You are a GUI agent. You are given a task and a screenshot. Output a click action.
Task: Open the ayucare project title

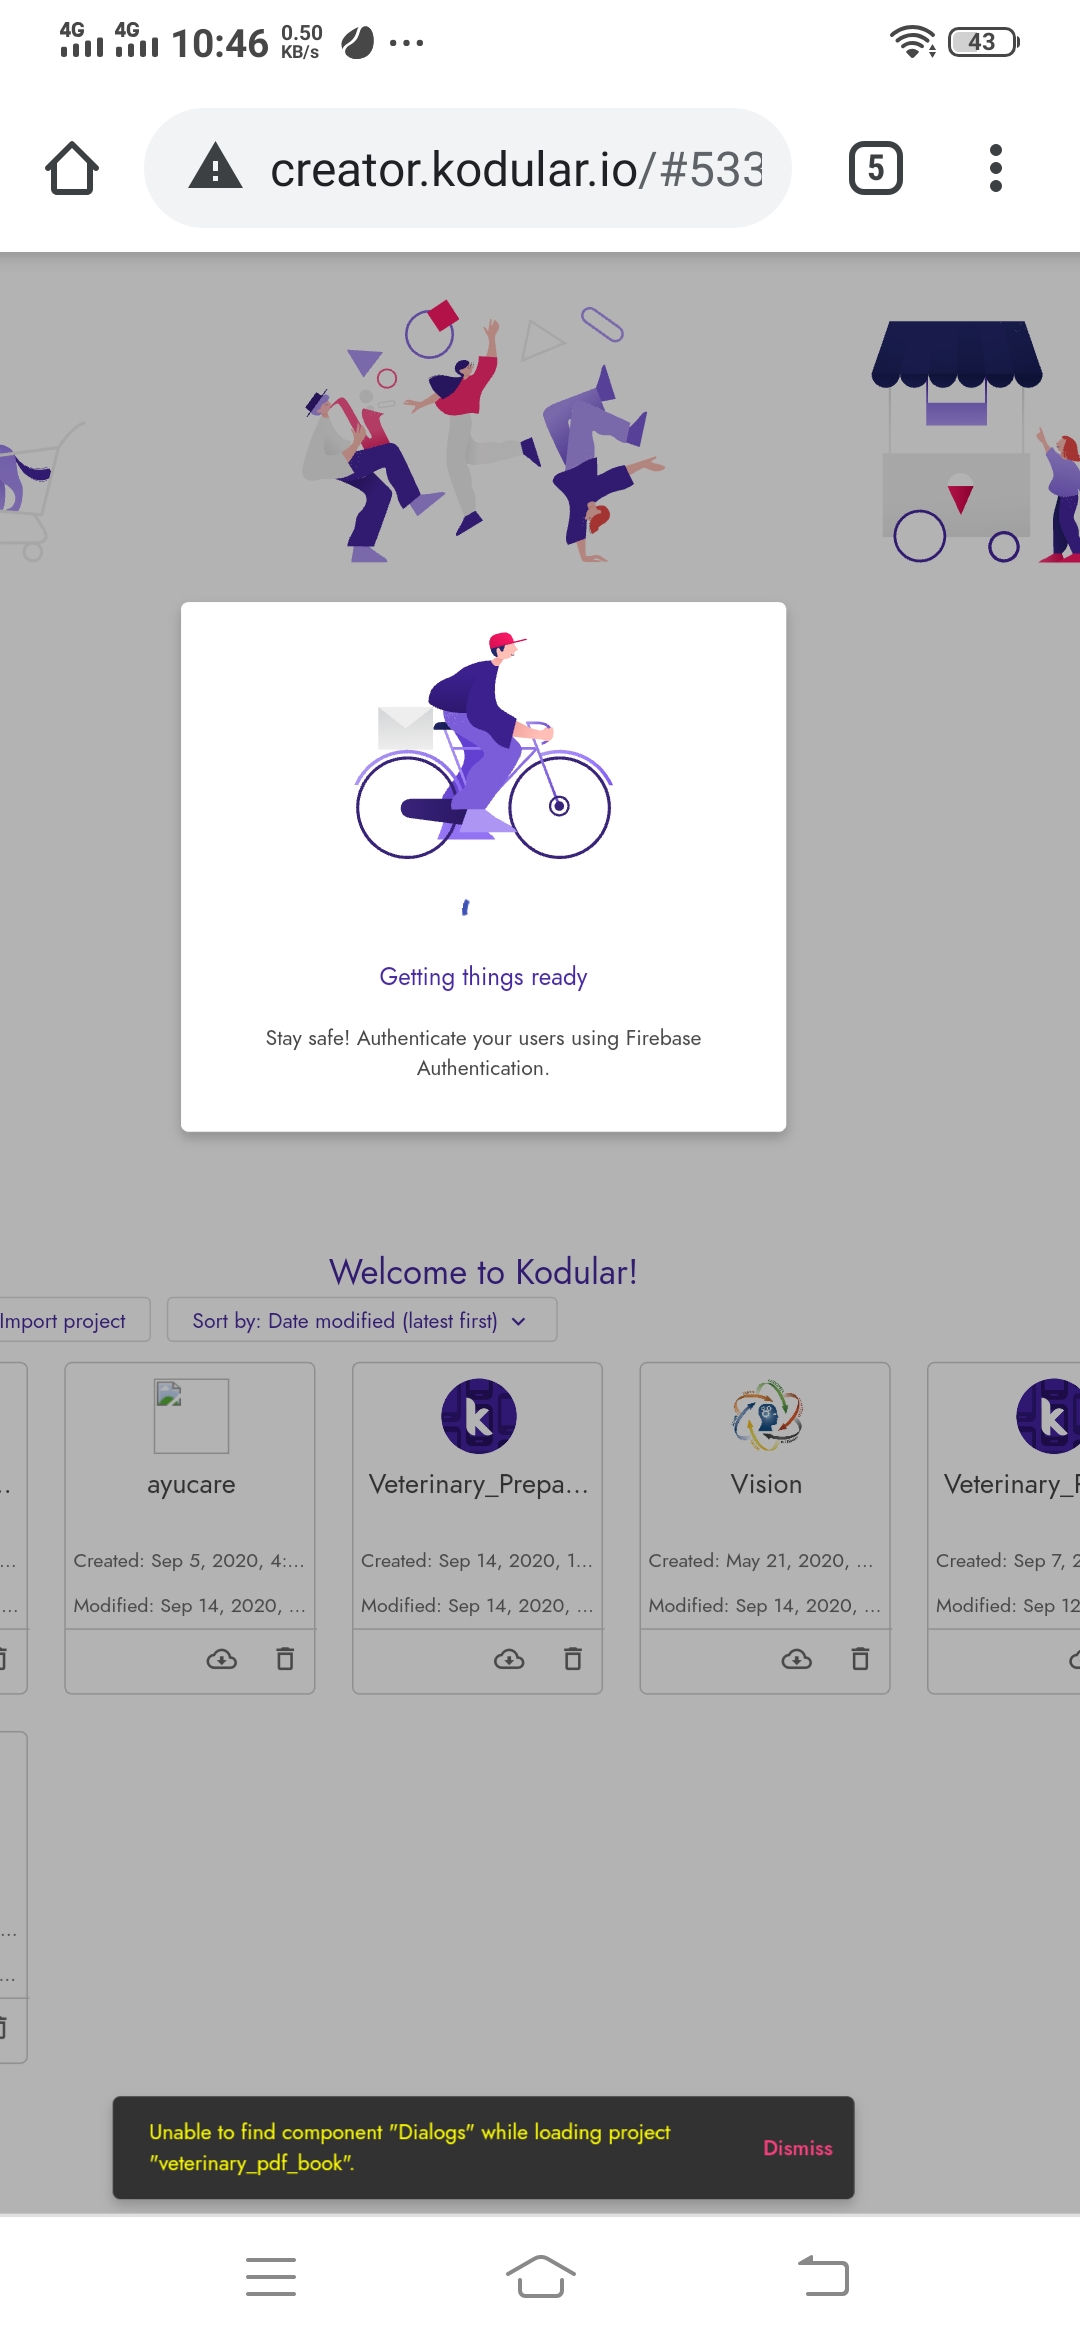click(191, 1485)
